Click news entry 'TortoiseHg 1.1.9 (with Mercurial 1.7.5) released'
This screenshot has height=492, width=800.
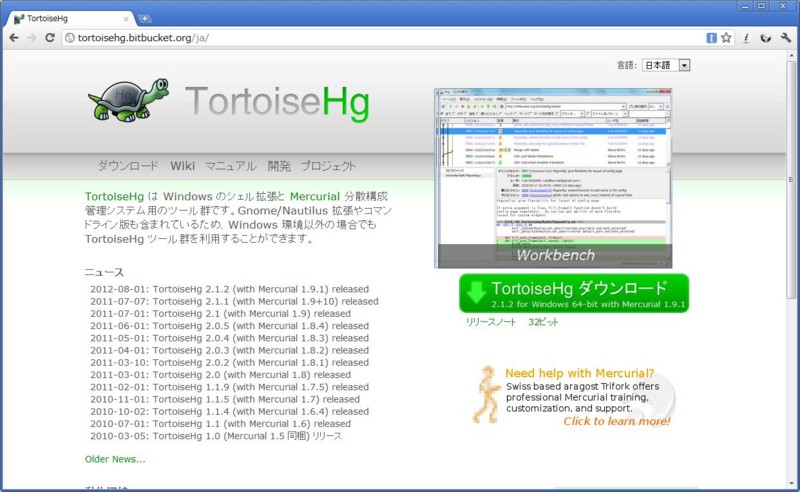point(261,387)
